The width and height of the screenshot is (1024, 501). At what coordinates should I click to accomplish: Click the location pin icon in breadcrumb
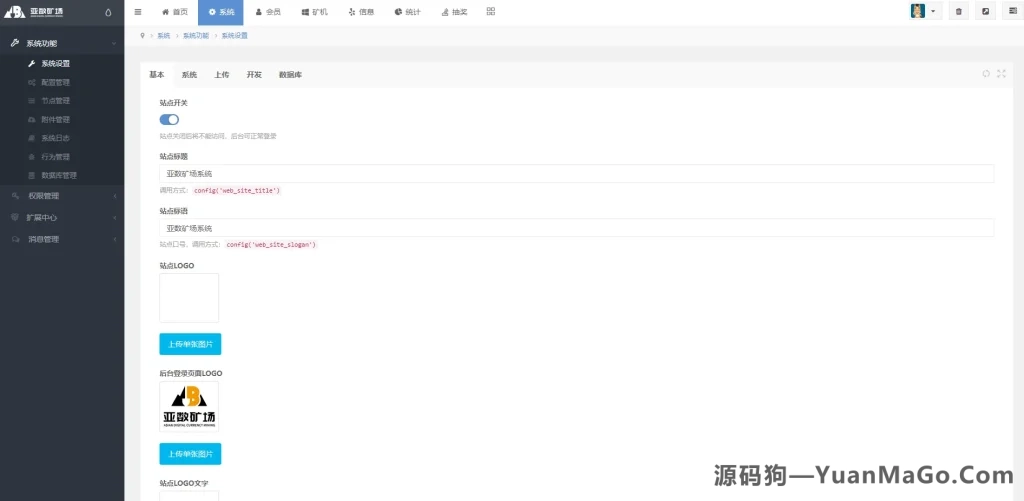[x=142, y=35]
